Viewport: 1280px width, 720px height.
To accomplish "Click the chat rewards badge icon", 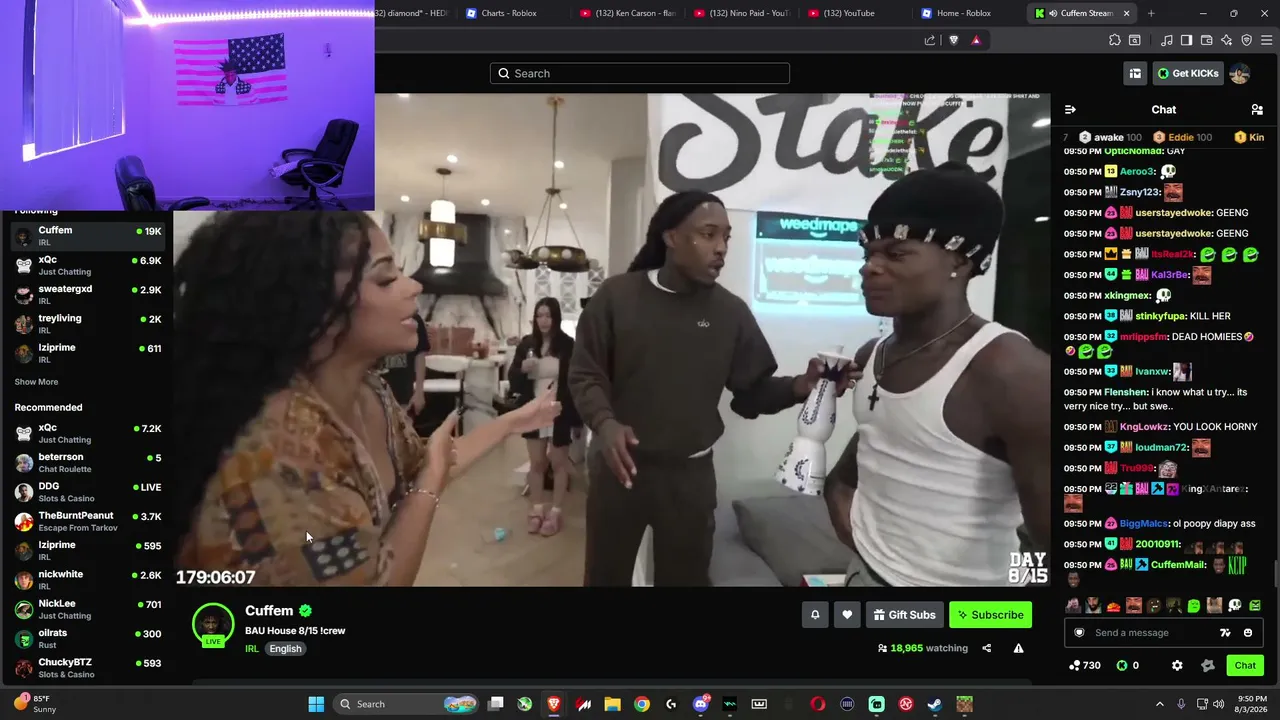I will tap(1208, 665).
